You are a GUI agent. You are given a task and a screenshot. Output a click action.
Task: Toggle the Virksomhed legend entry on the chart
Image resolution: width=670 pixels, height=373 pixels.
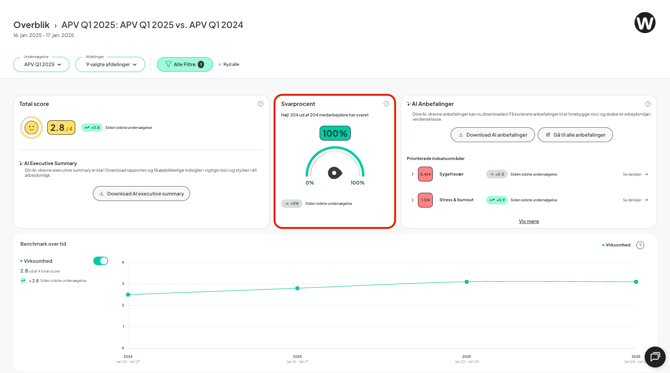(616, 245)
